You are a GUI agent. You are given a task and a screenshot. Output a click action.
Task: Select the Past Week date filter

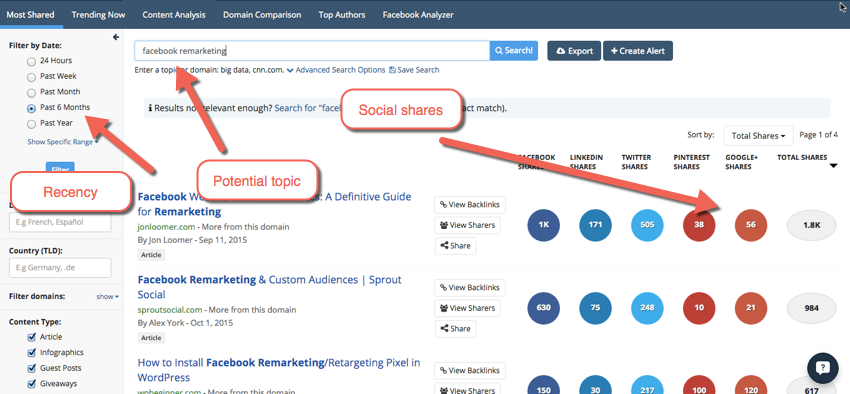tap(31, 77)
